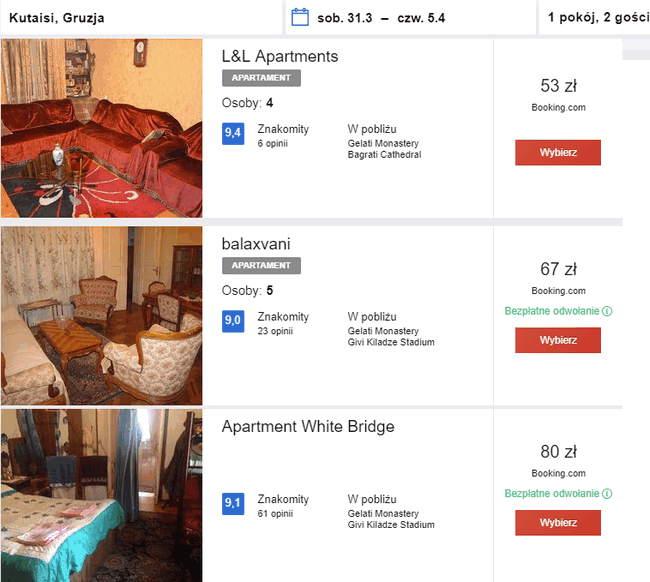This screenshot has width=650, height=582.
Task: Open the 1 pokój, 2 gości selector
Action: 594,17
